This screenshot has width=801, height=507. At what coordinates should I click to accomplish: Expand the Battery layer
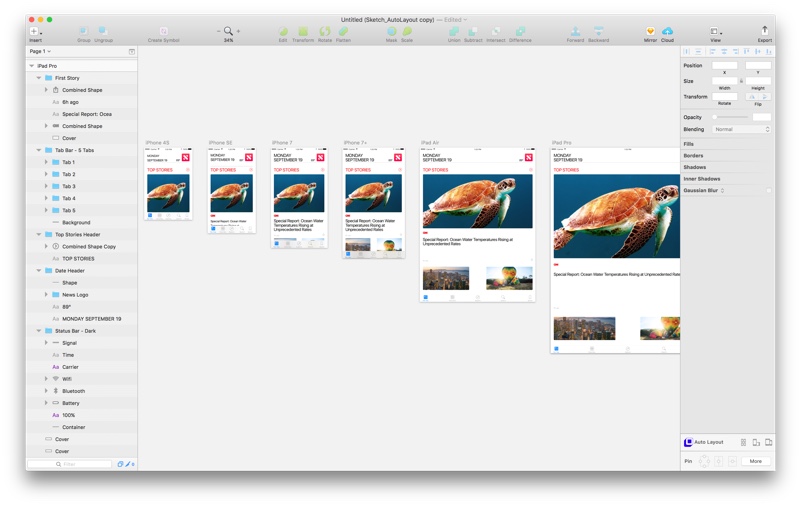[x=46, y=403]
